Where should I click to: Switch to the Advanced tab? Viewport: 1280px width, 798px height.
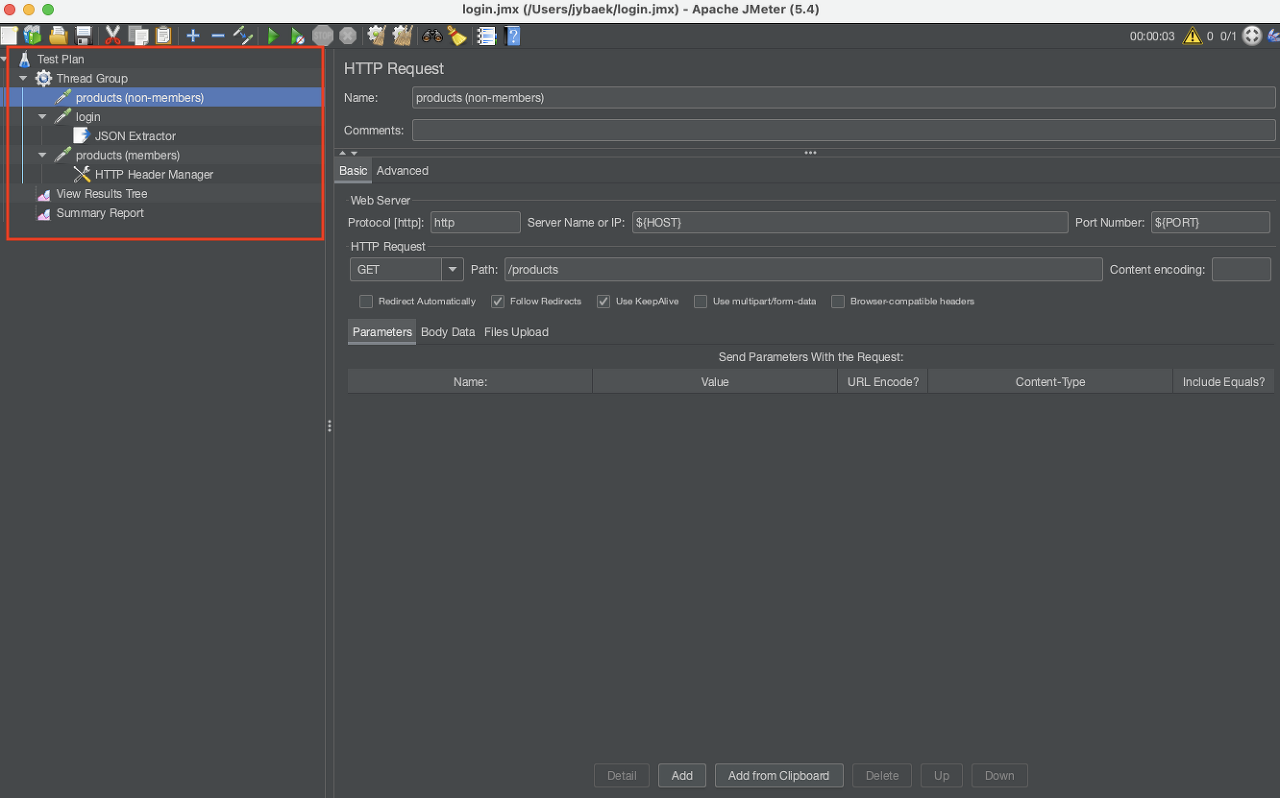click(402, 171)
